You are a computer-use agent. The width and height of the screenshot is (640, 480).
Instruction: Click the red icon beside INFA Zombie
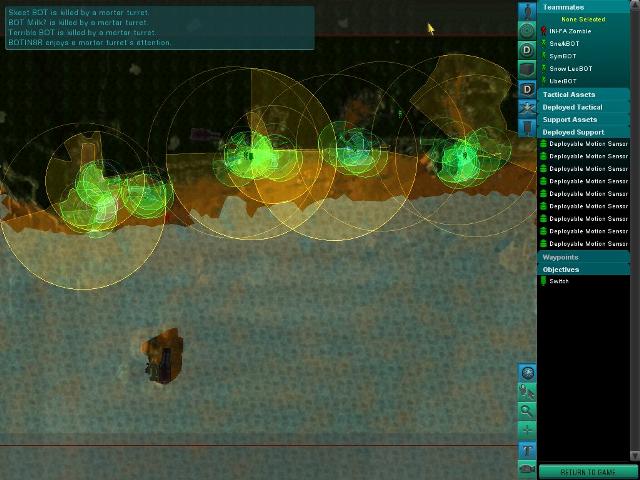[544, 31]
